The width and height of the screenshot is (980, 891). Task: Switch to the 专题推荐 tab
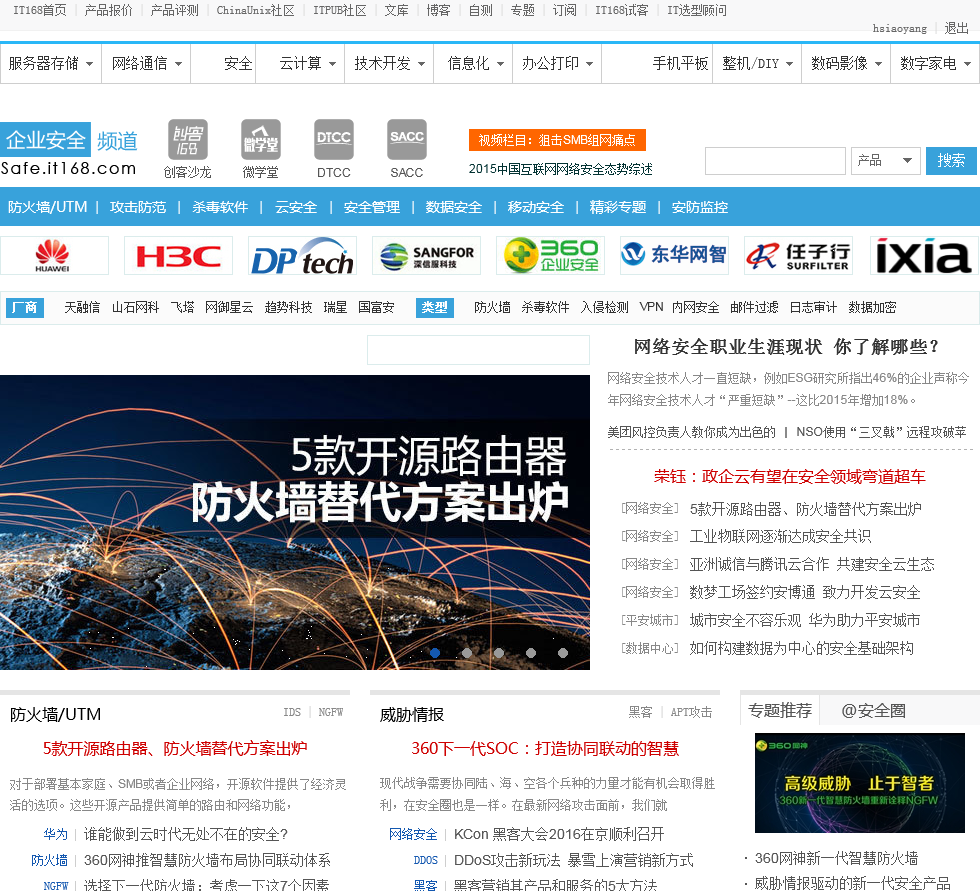(780, 710)
